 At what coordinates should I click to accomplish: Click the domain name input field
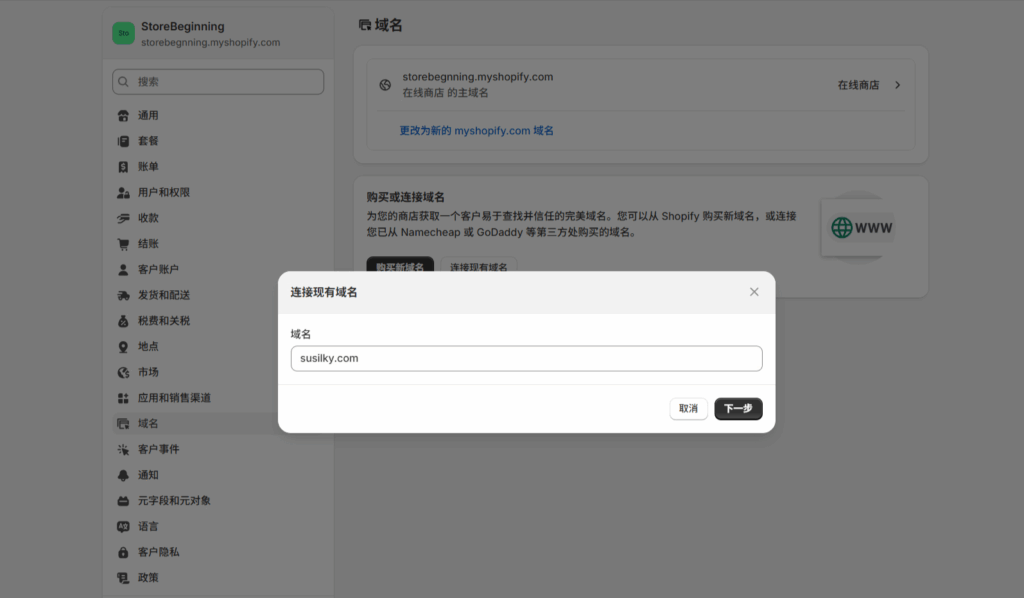pyautogui.click(x=526, y=358)
